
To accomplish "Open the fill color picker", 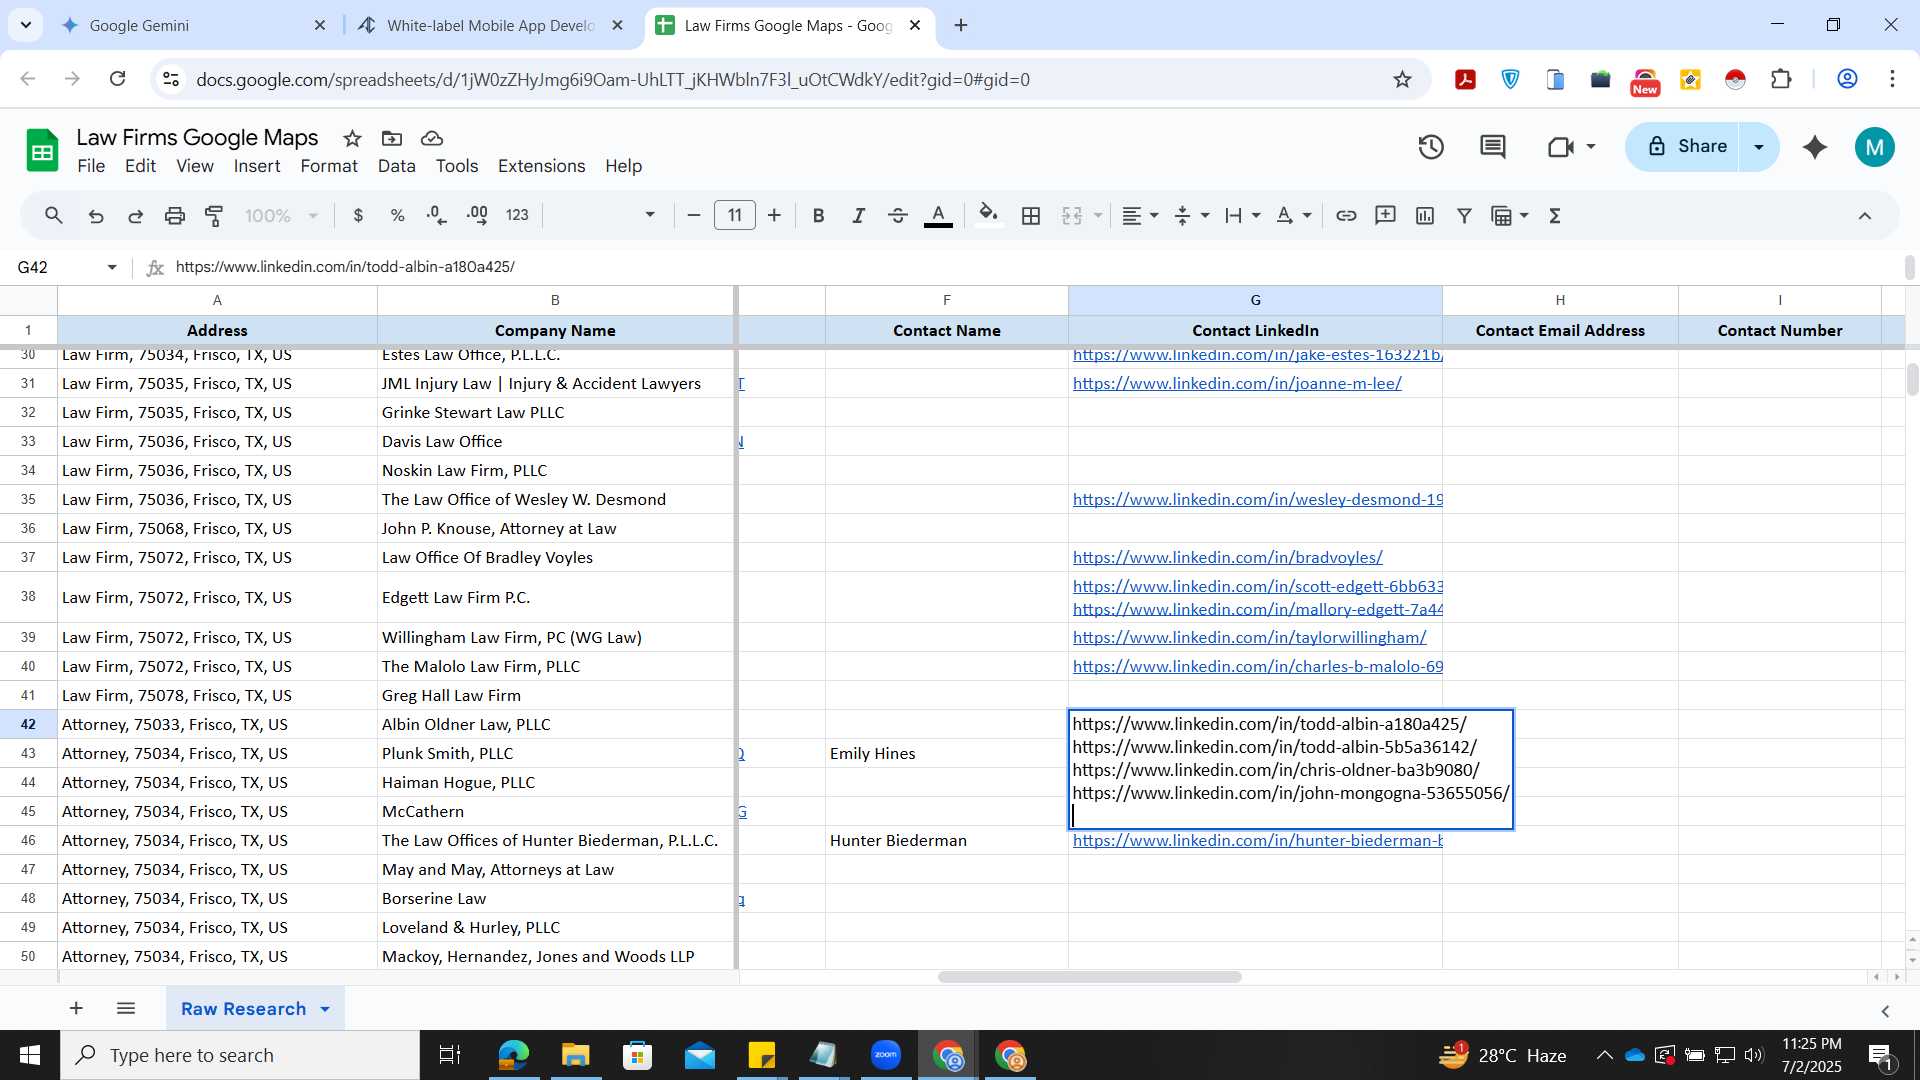I will 988,215.
